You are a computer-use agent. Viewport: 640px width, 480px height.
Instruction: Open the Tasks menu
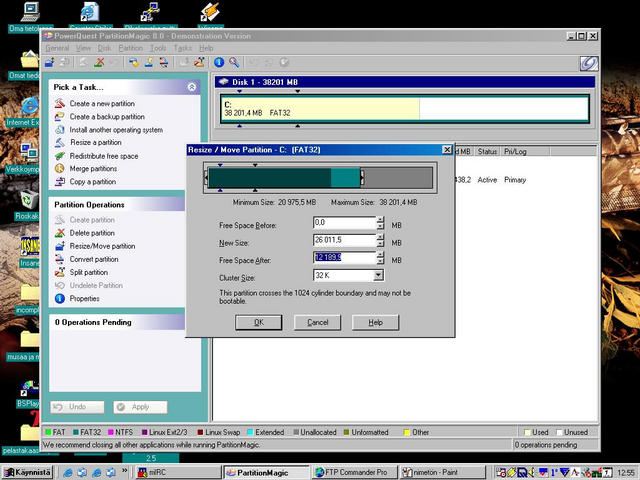pyautogui.click(x=182, y=48)
